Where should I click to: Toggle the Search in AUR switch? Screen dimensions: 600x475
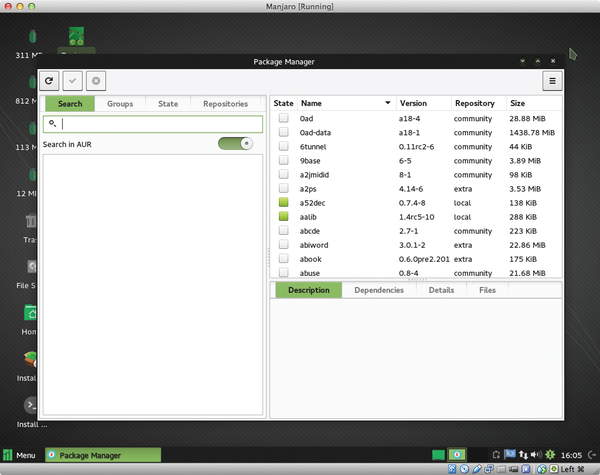coord(235,144)
